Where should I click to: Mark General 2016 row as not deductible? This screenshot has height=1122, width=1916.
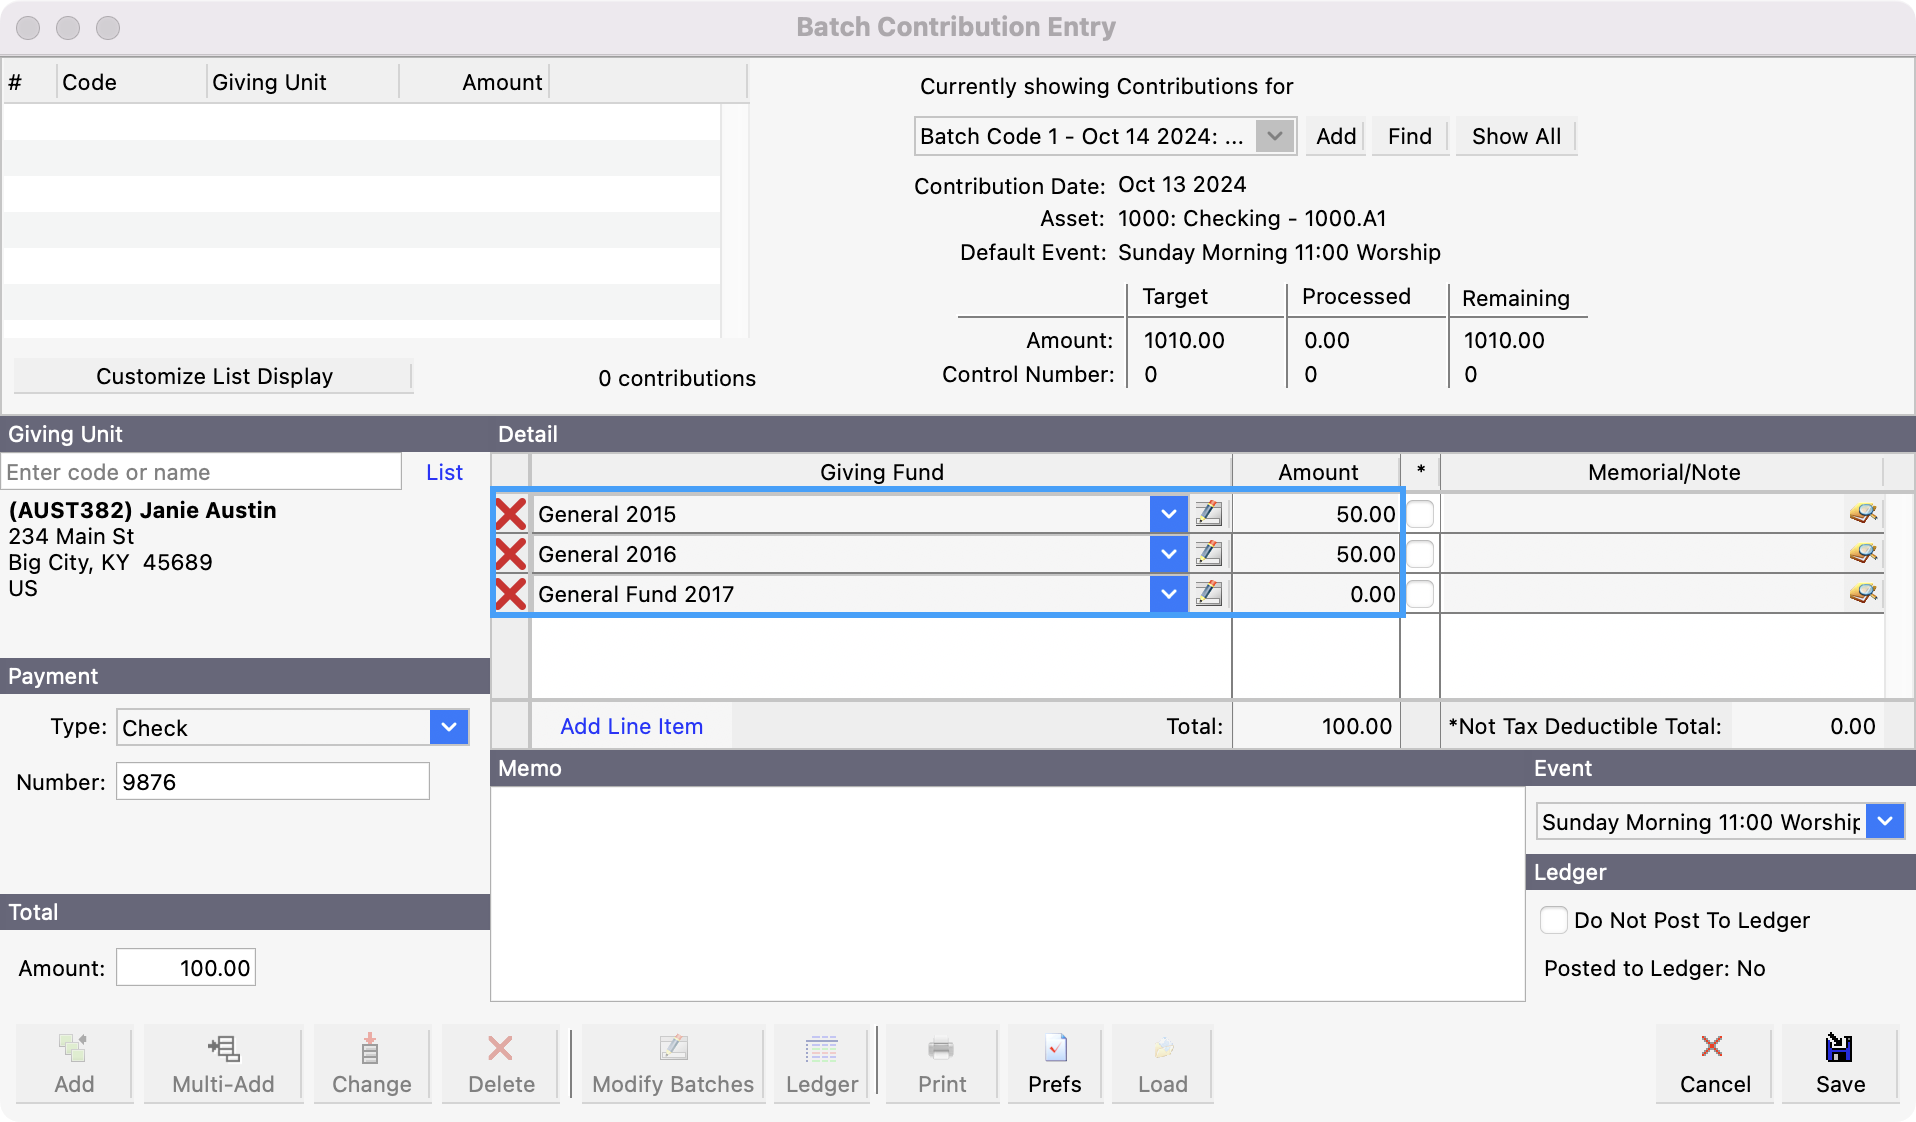1420,554
